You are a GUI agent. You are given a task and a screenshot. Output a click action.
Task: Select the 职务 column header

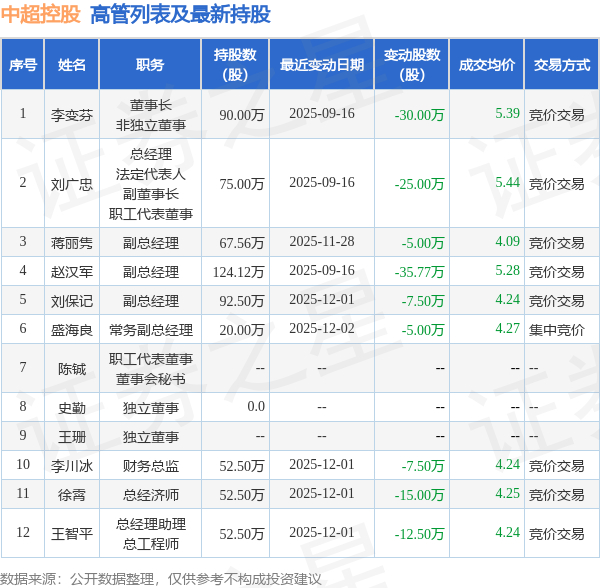[x=150, y=65]
